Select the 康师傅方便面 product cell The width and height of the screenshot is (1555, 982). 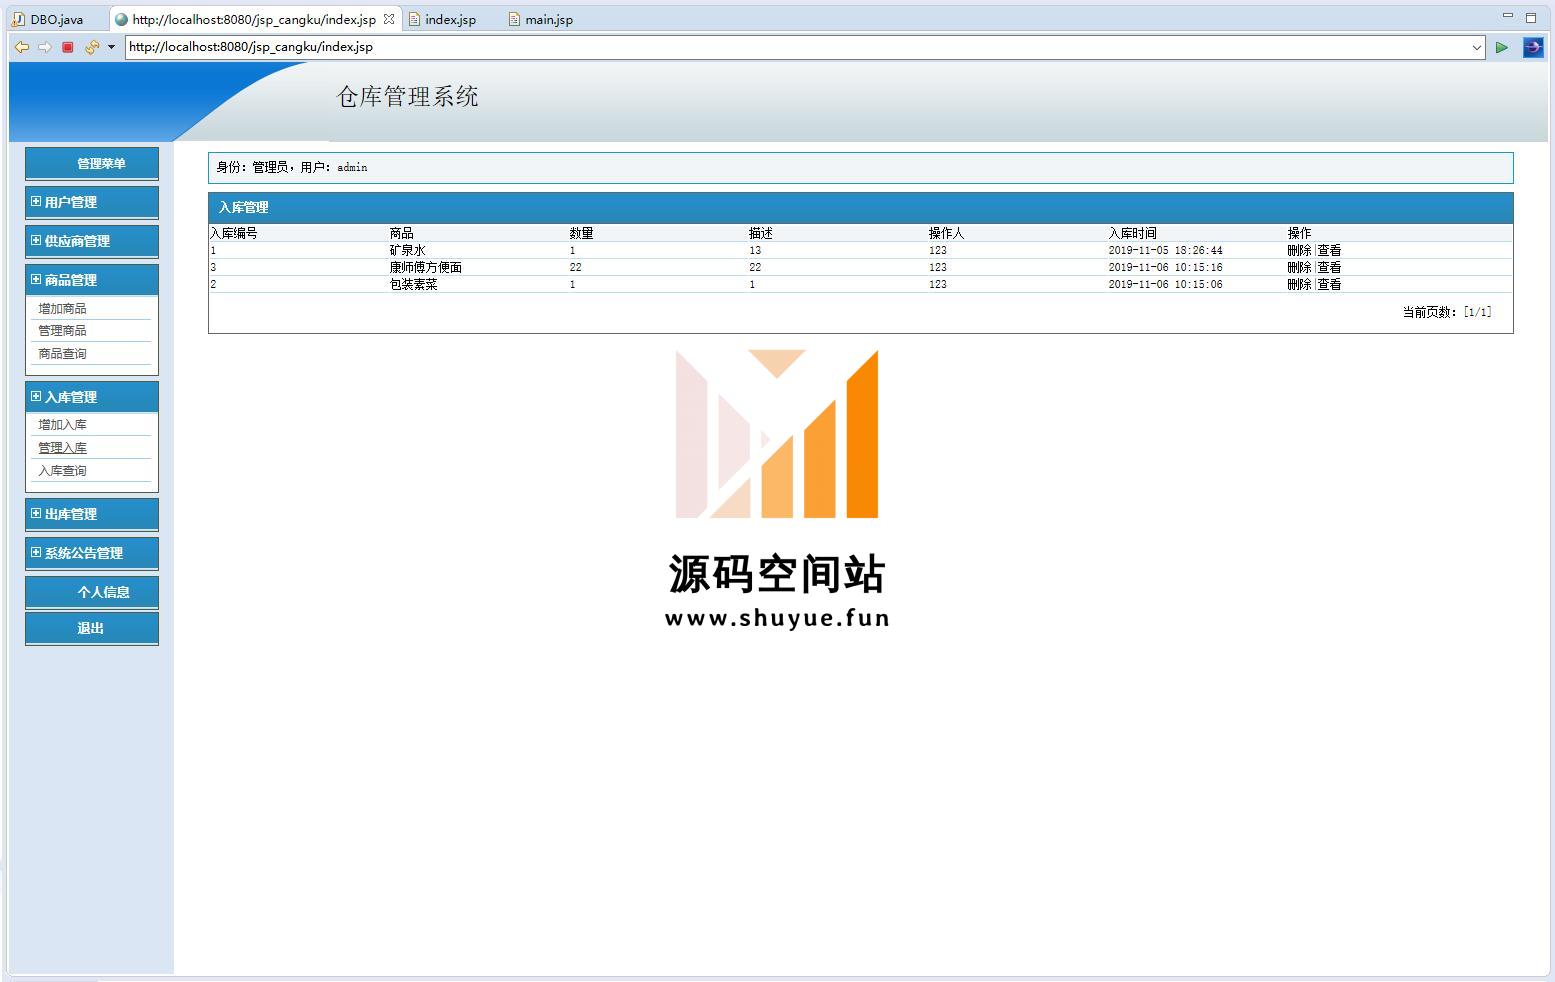[426, 268]
